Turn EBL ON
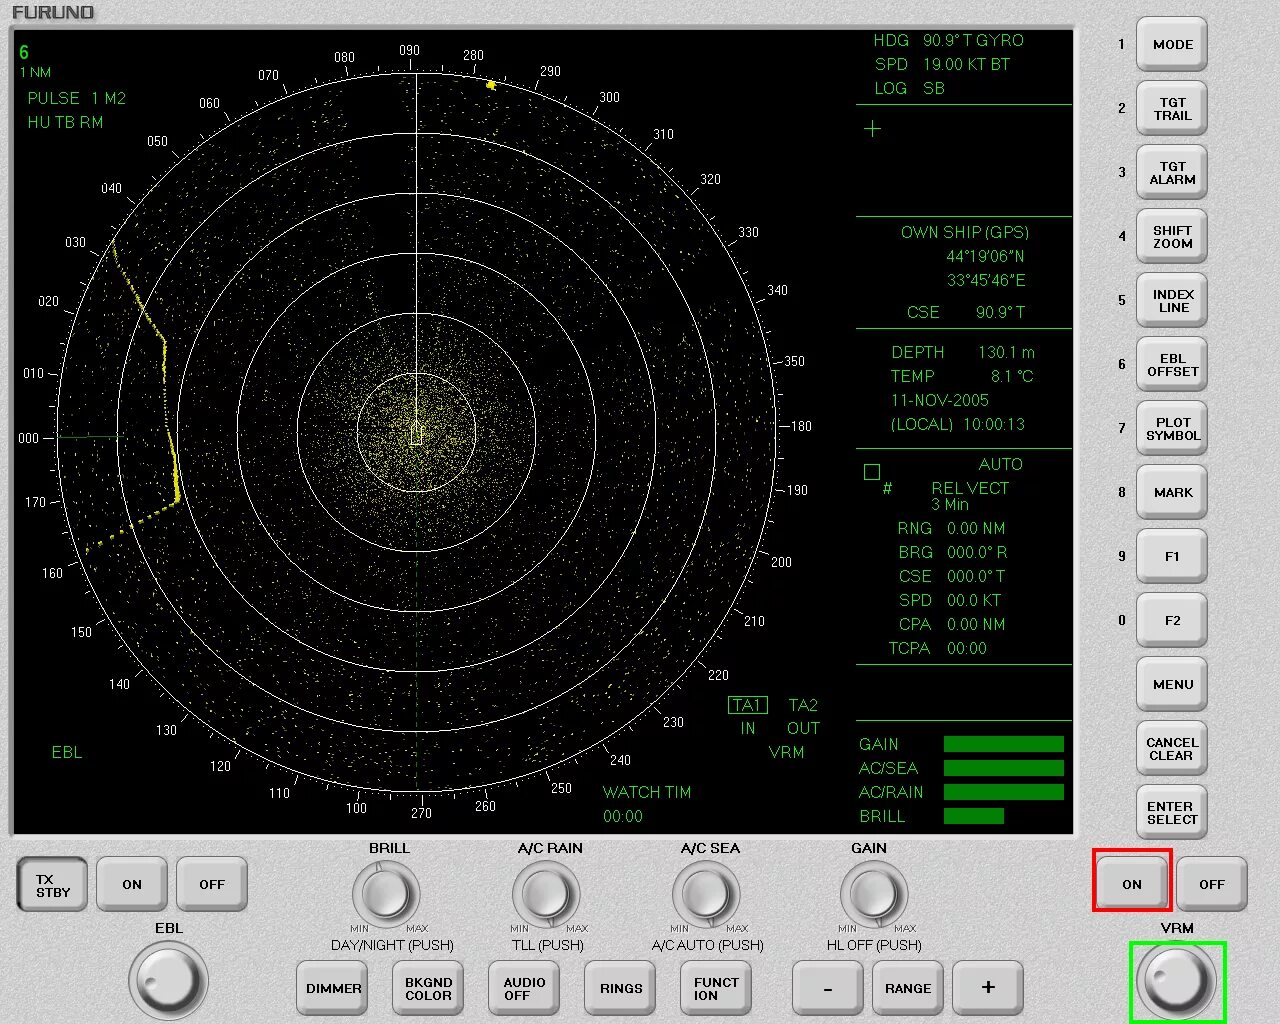This screenshot has width=1280, height=1024. 132,885
